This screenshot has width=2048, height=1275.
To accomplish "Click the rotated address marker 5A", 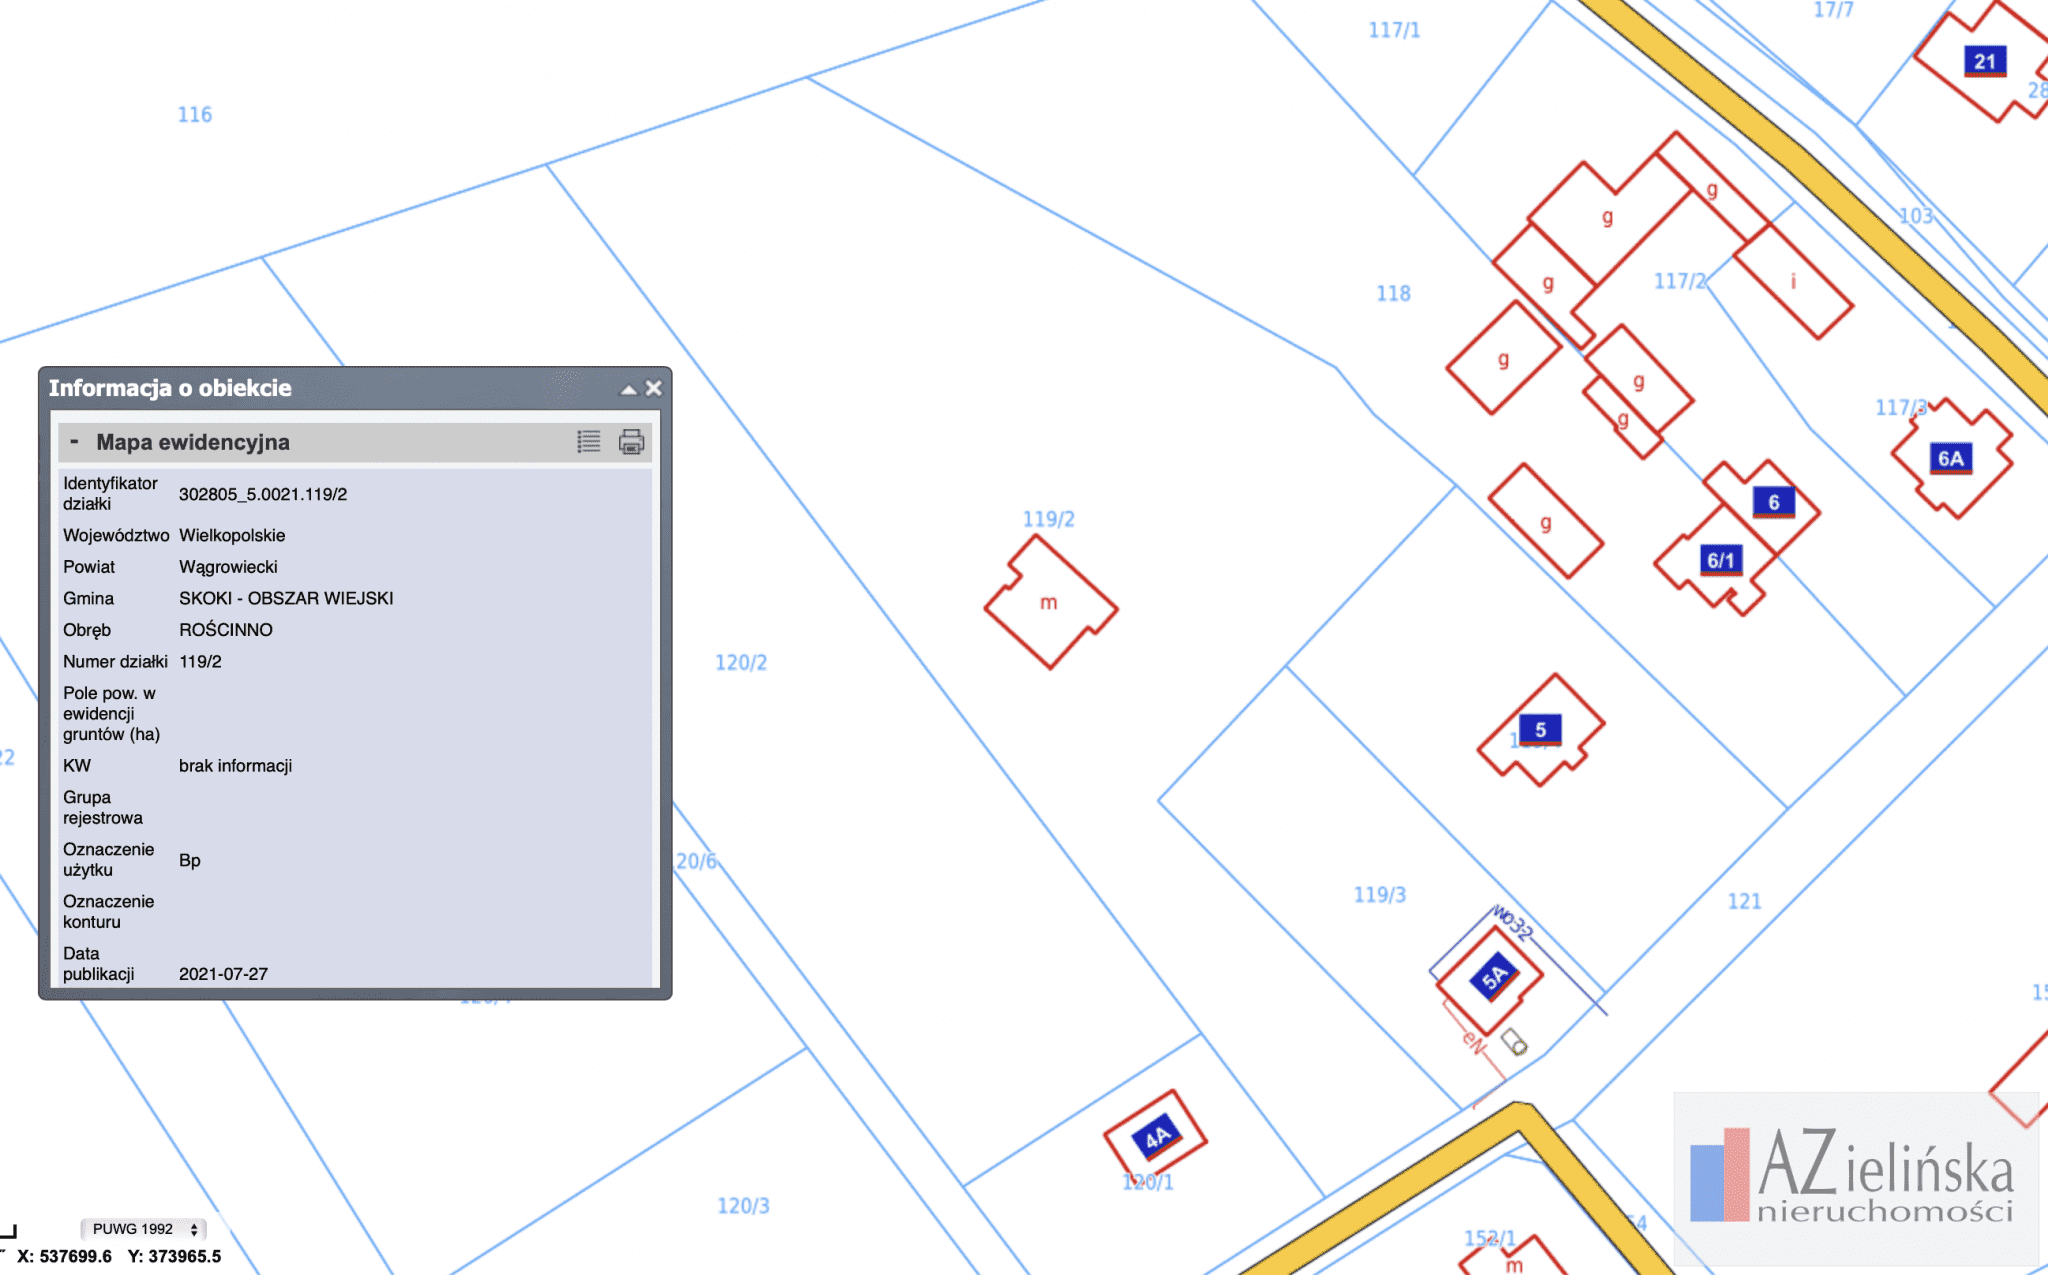I will point(1494,977).
